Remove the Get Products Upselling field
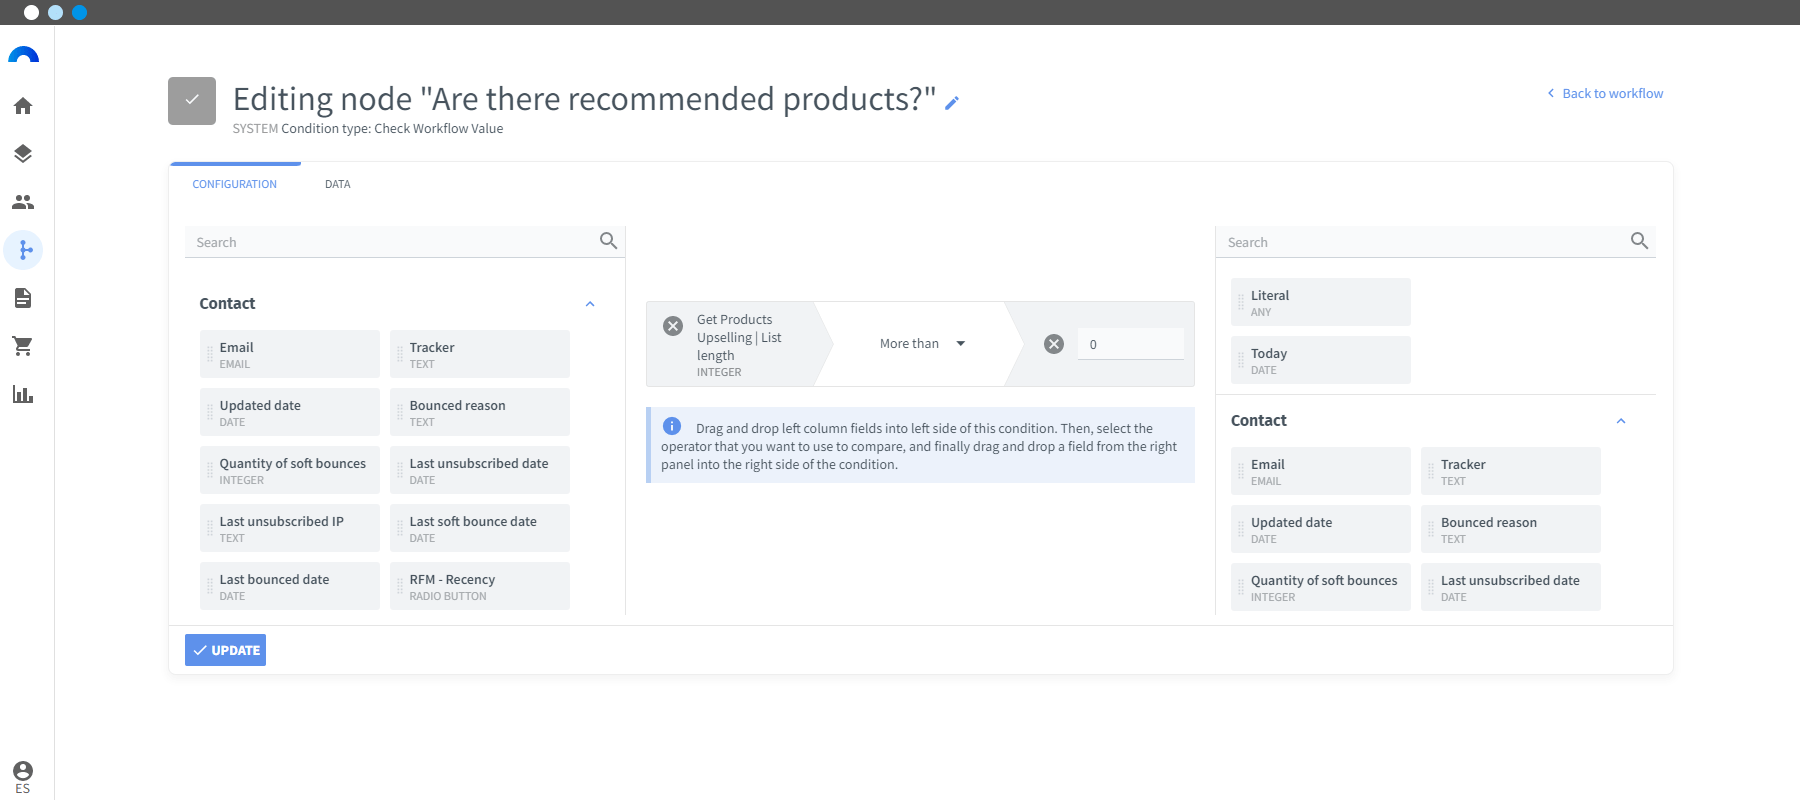The width and height of the screenshot is (1800, 800). (673, 326)
